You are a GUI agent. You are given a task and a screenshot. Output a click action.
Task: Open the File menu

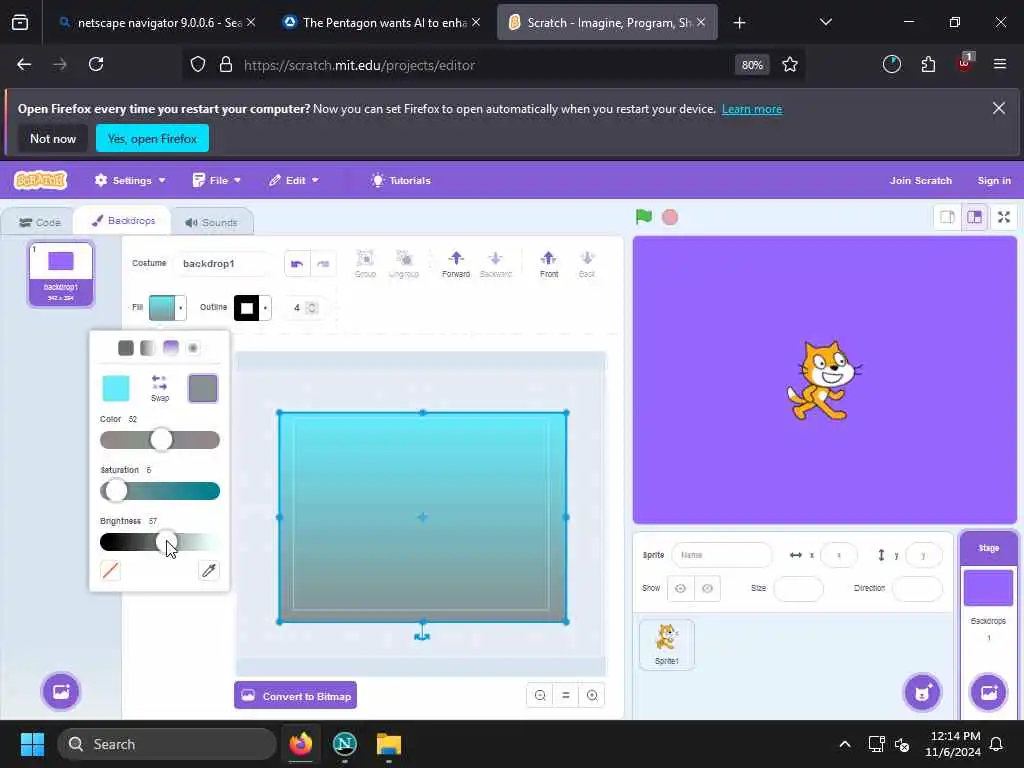coord(217,180)
